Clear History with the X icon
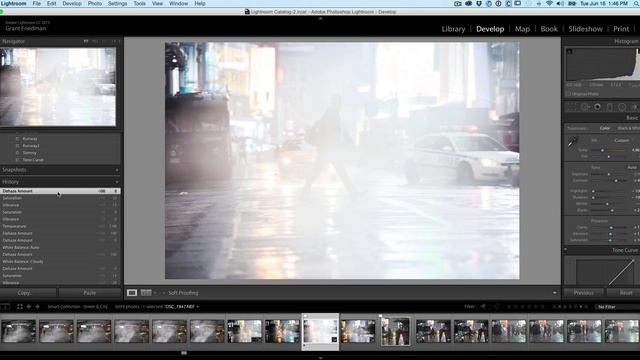Viewport: 640px width, 360px height. click(117, 182)
